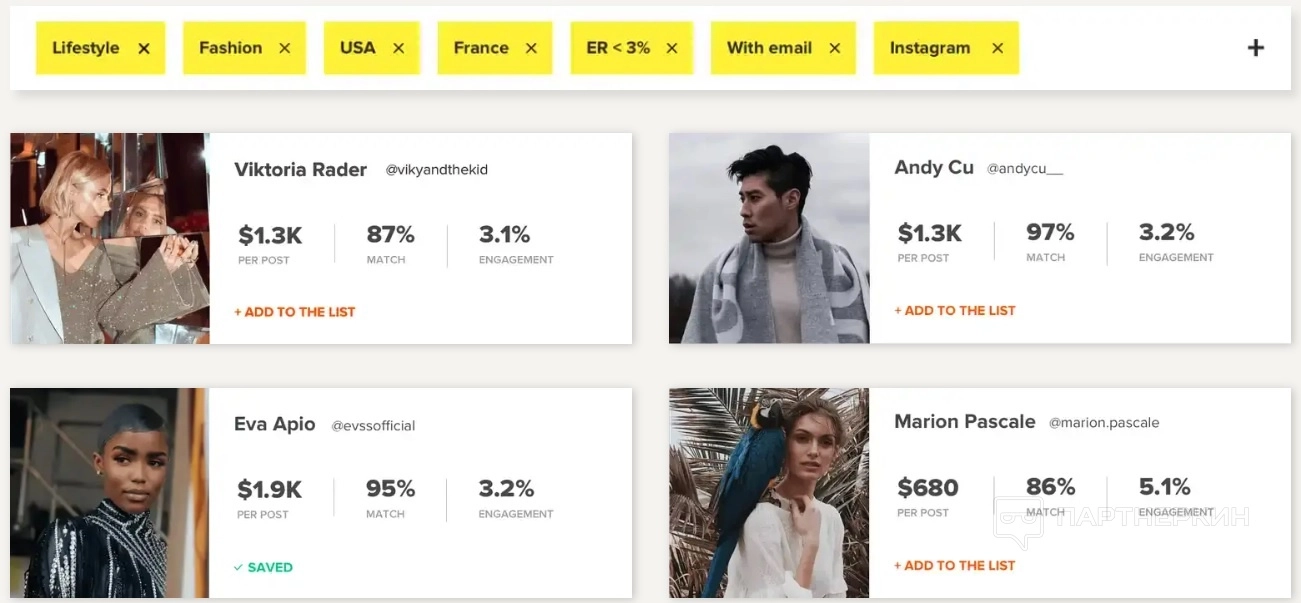Click the plus icon to add filter

click(x=1256, y=47)
